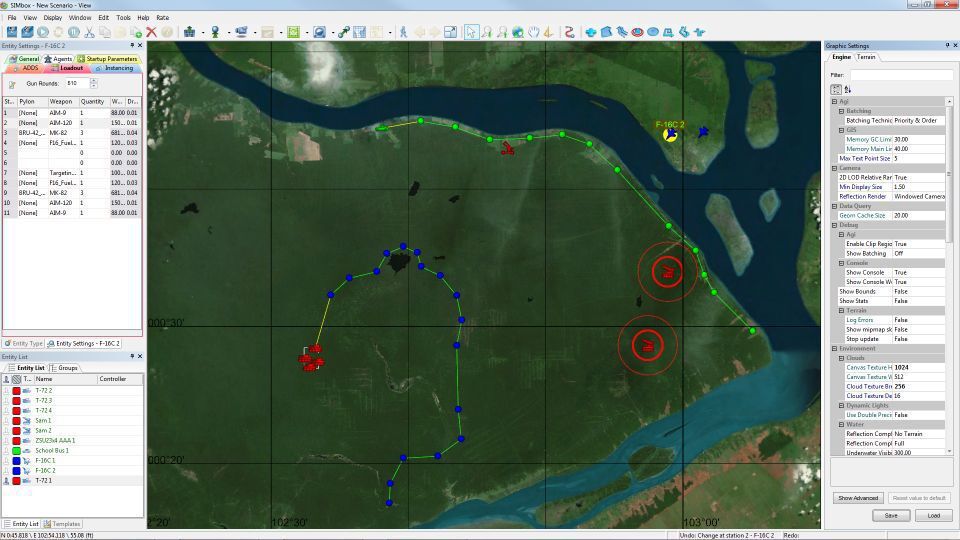Collapse the Environment section

[x=836, y=348]
